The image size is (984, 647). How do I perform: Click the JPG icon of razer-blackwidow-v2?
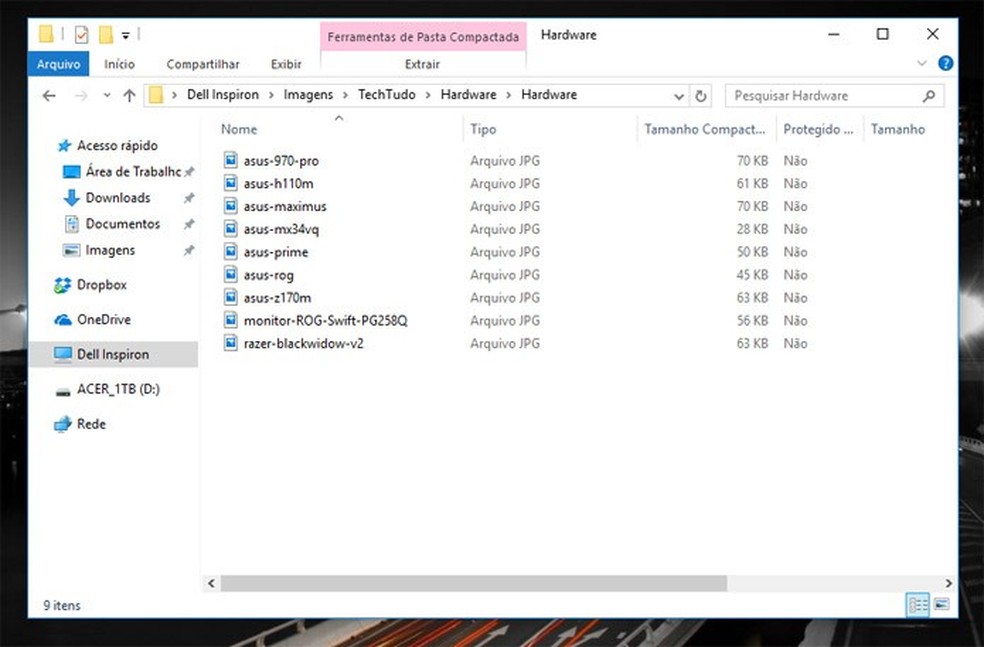(230, 343)
